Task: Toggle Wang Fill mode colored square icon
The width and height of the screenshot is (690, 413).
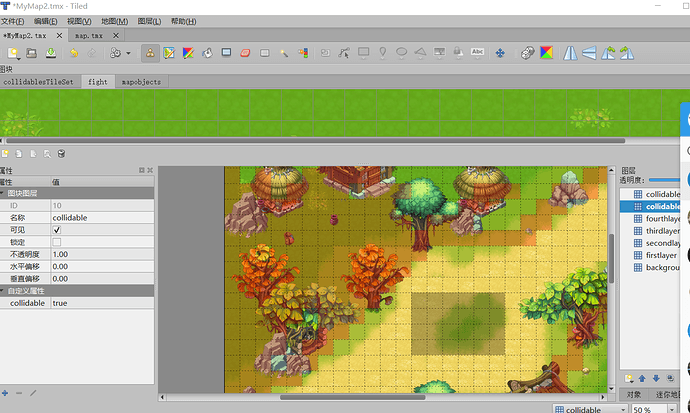Action: pyautogui.click(x=547, y=53)
